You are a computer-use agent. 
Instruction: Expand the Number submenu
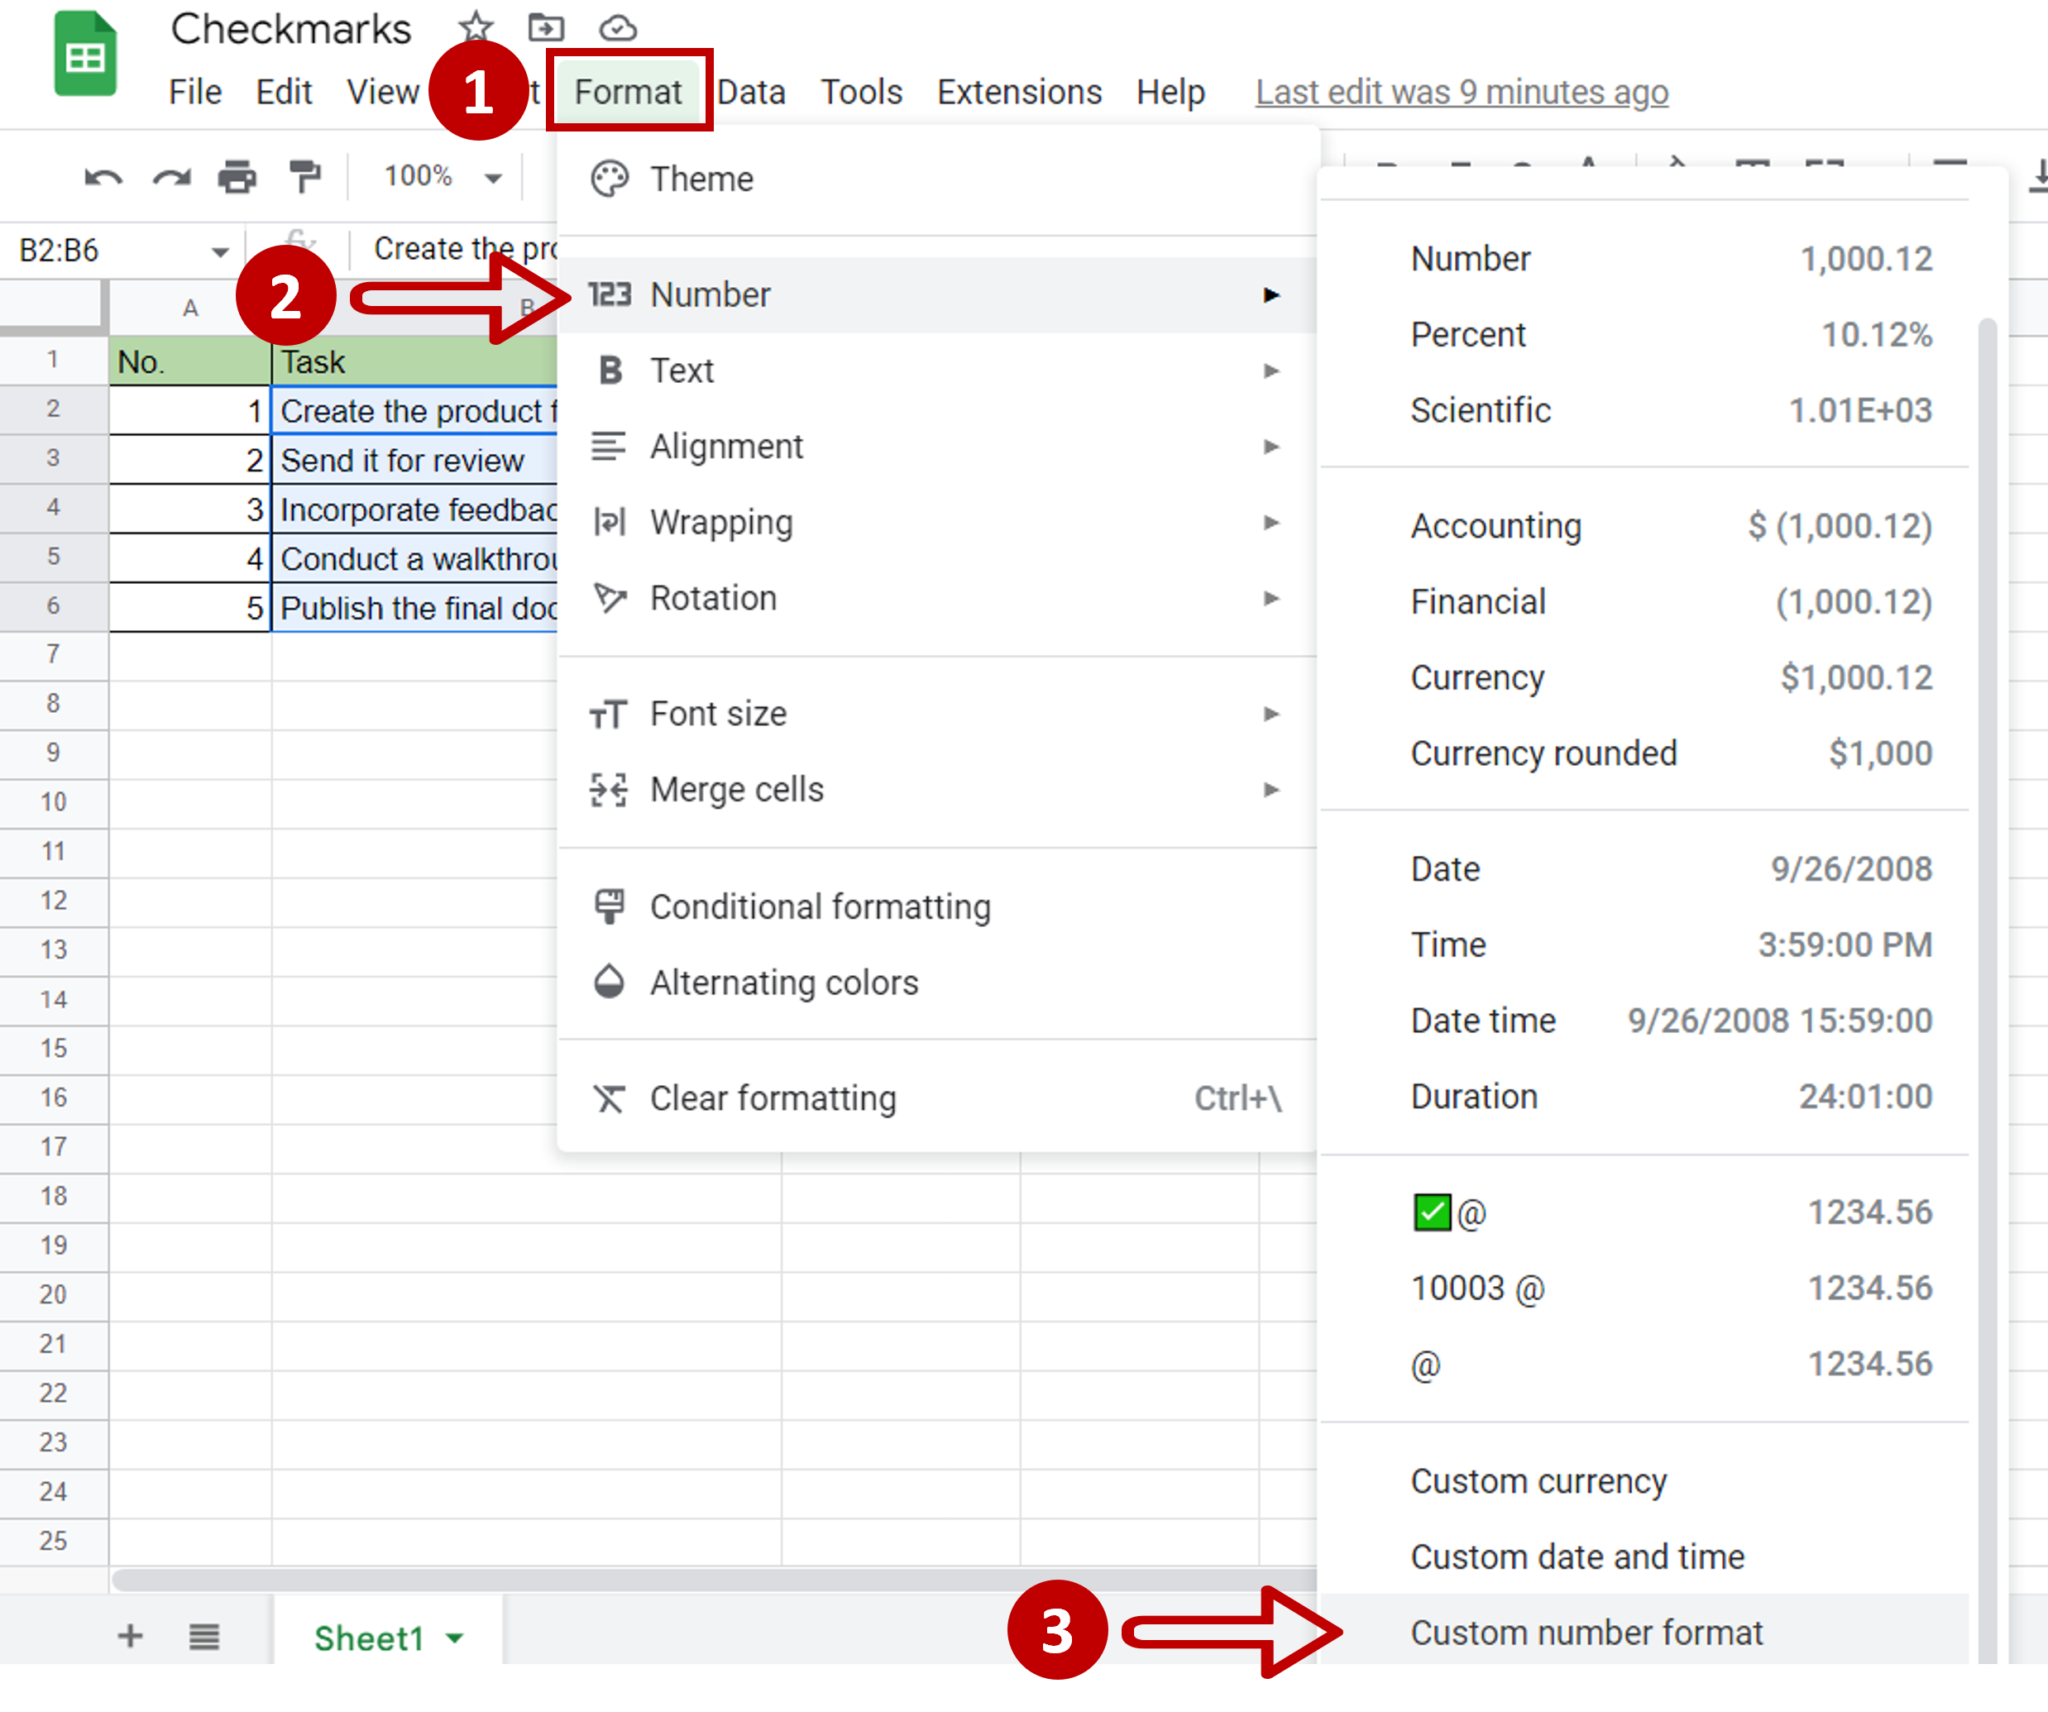tap(937, 295)
